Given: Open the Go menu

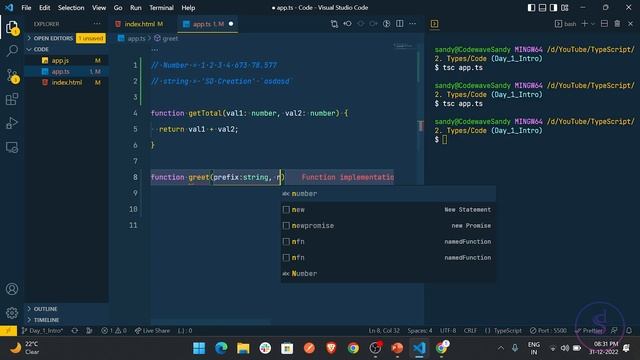Looking at the screenshot, I should click(x=118, y=8).
